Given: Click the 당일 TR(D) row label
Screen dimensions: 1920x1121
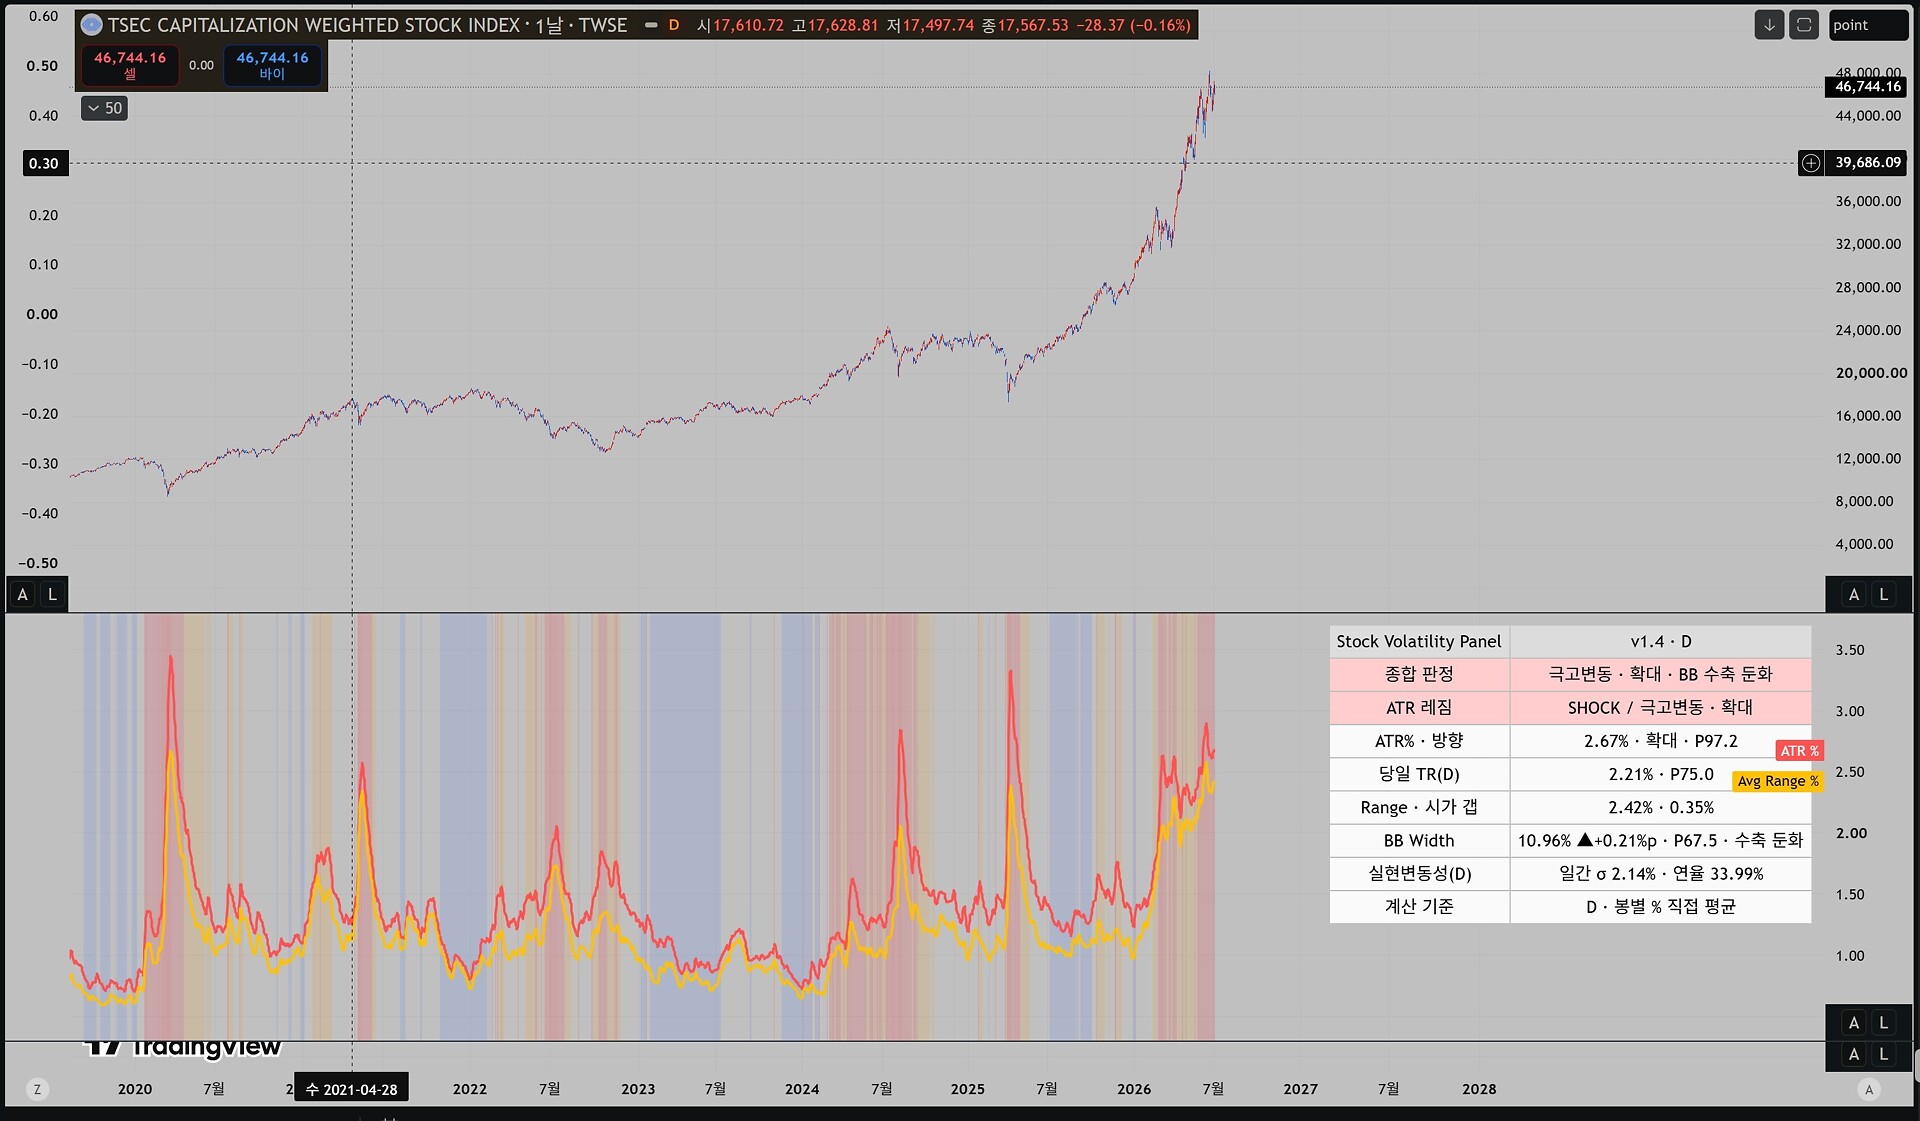Looking at the screenshot, I should pos(1419,774).
